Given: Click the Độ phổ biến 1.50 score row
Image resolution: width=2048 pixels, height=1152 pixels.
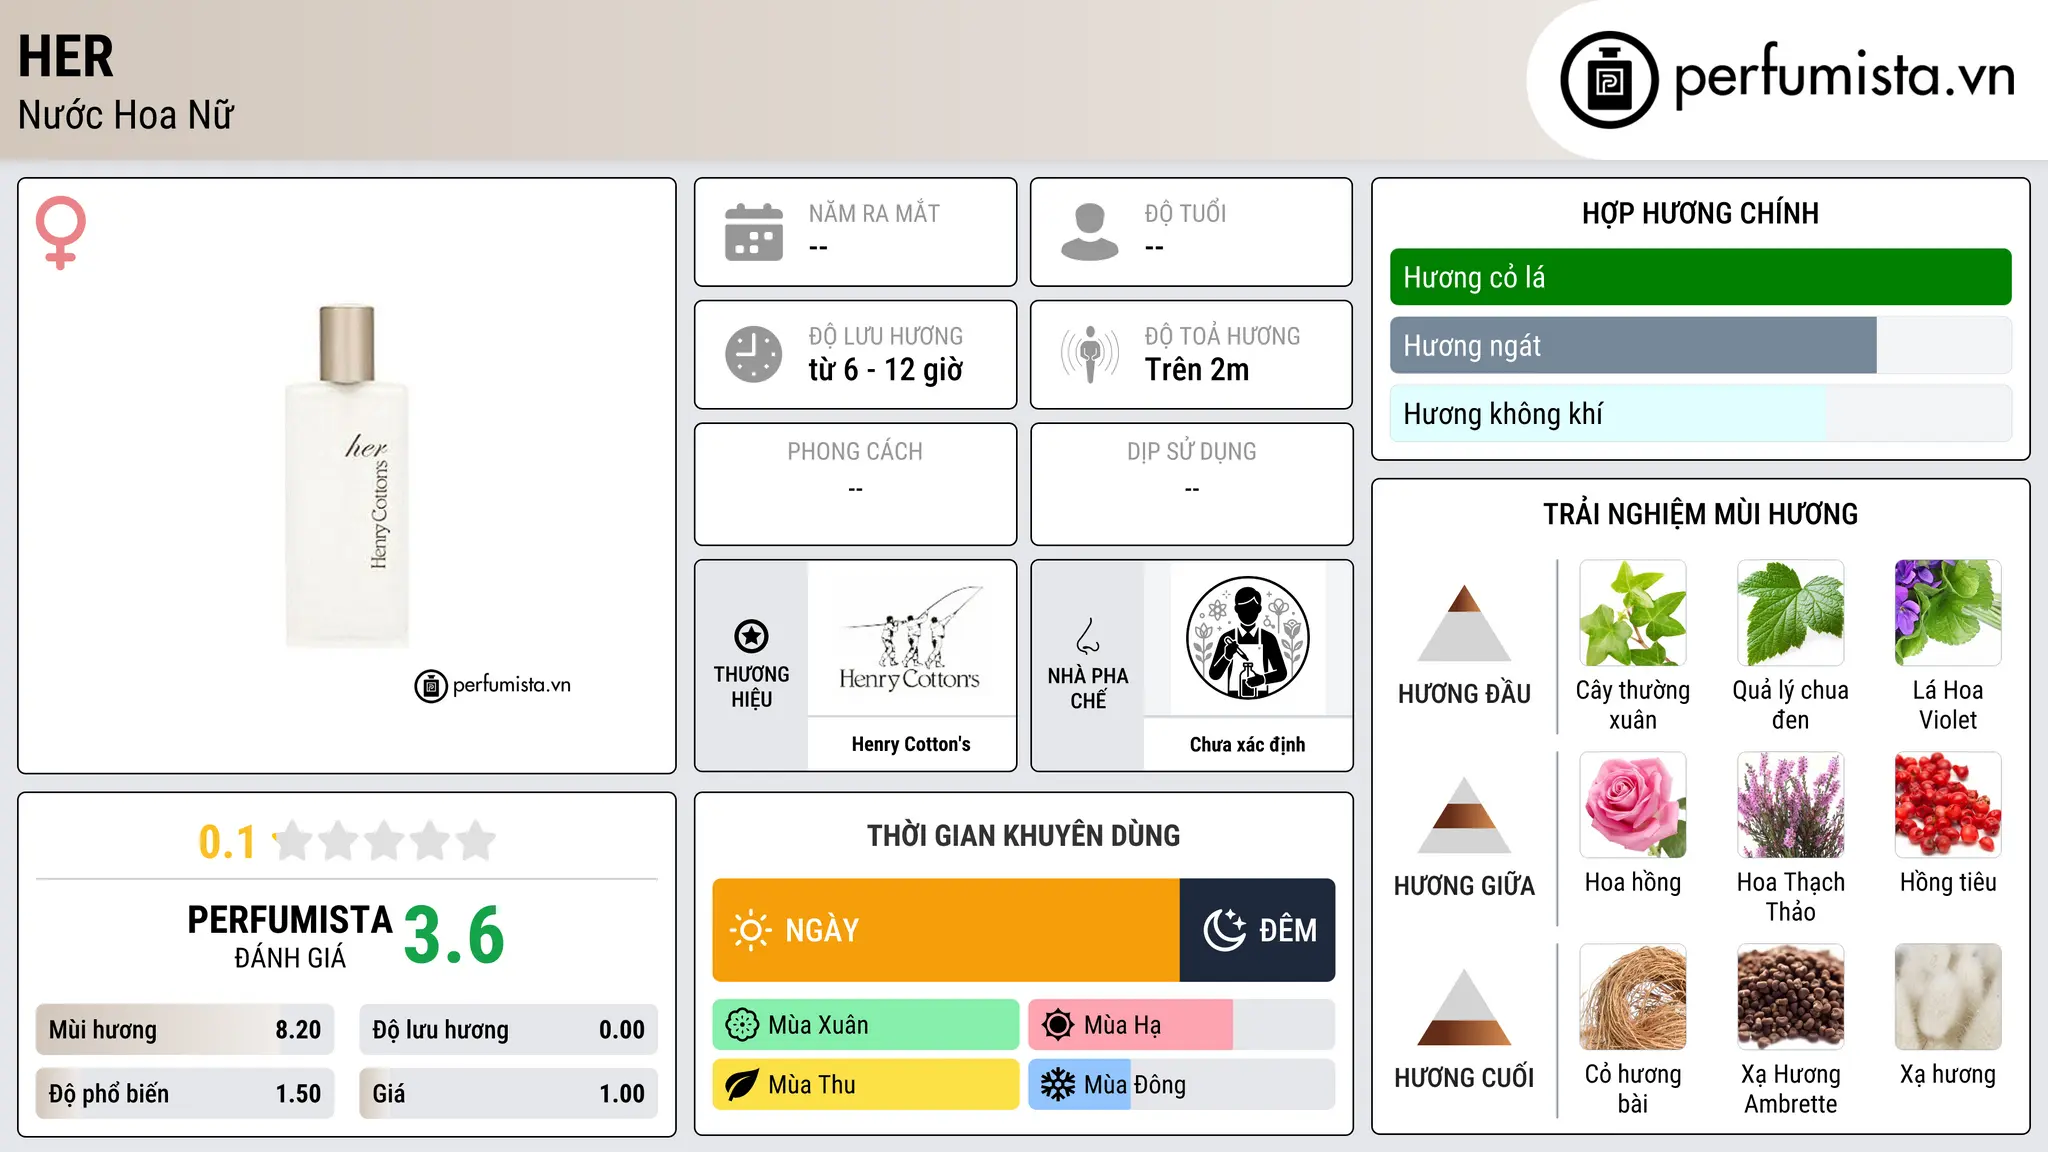Looking at the screenshot, I should coord(185,1094).
